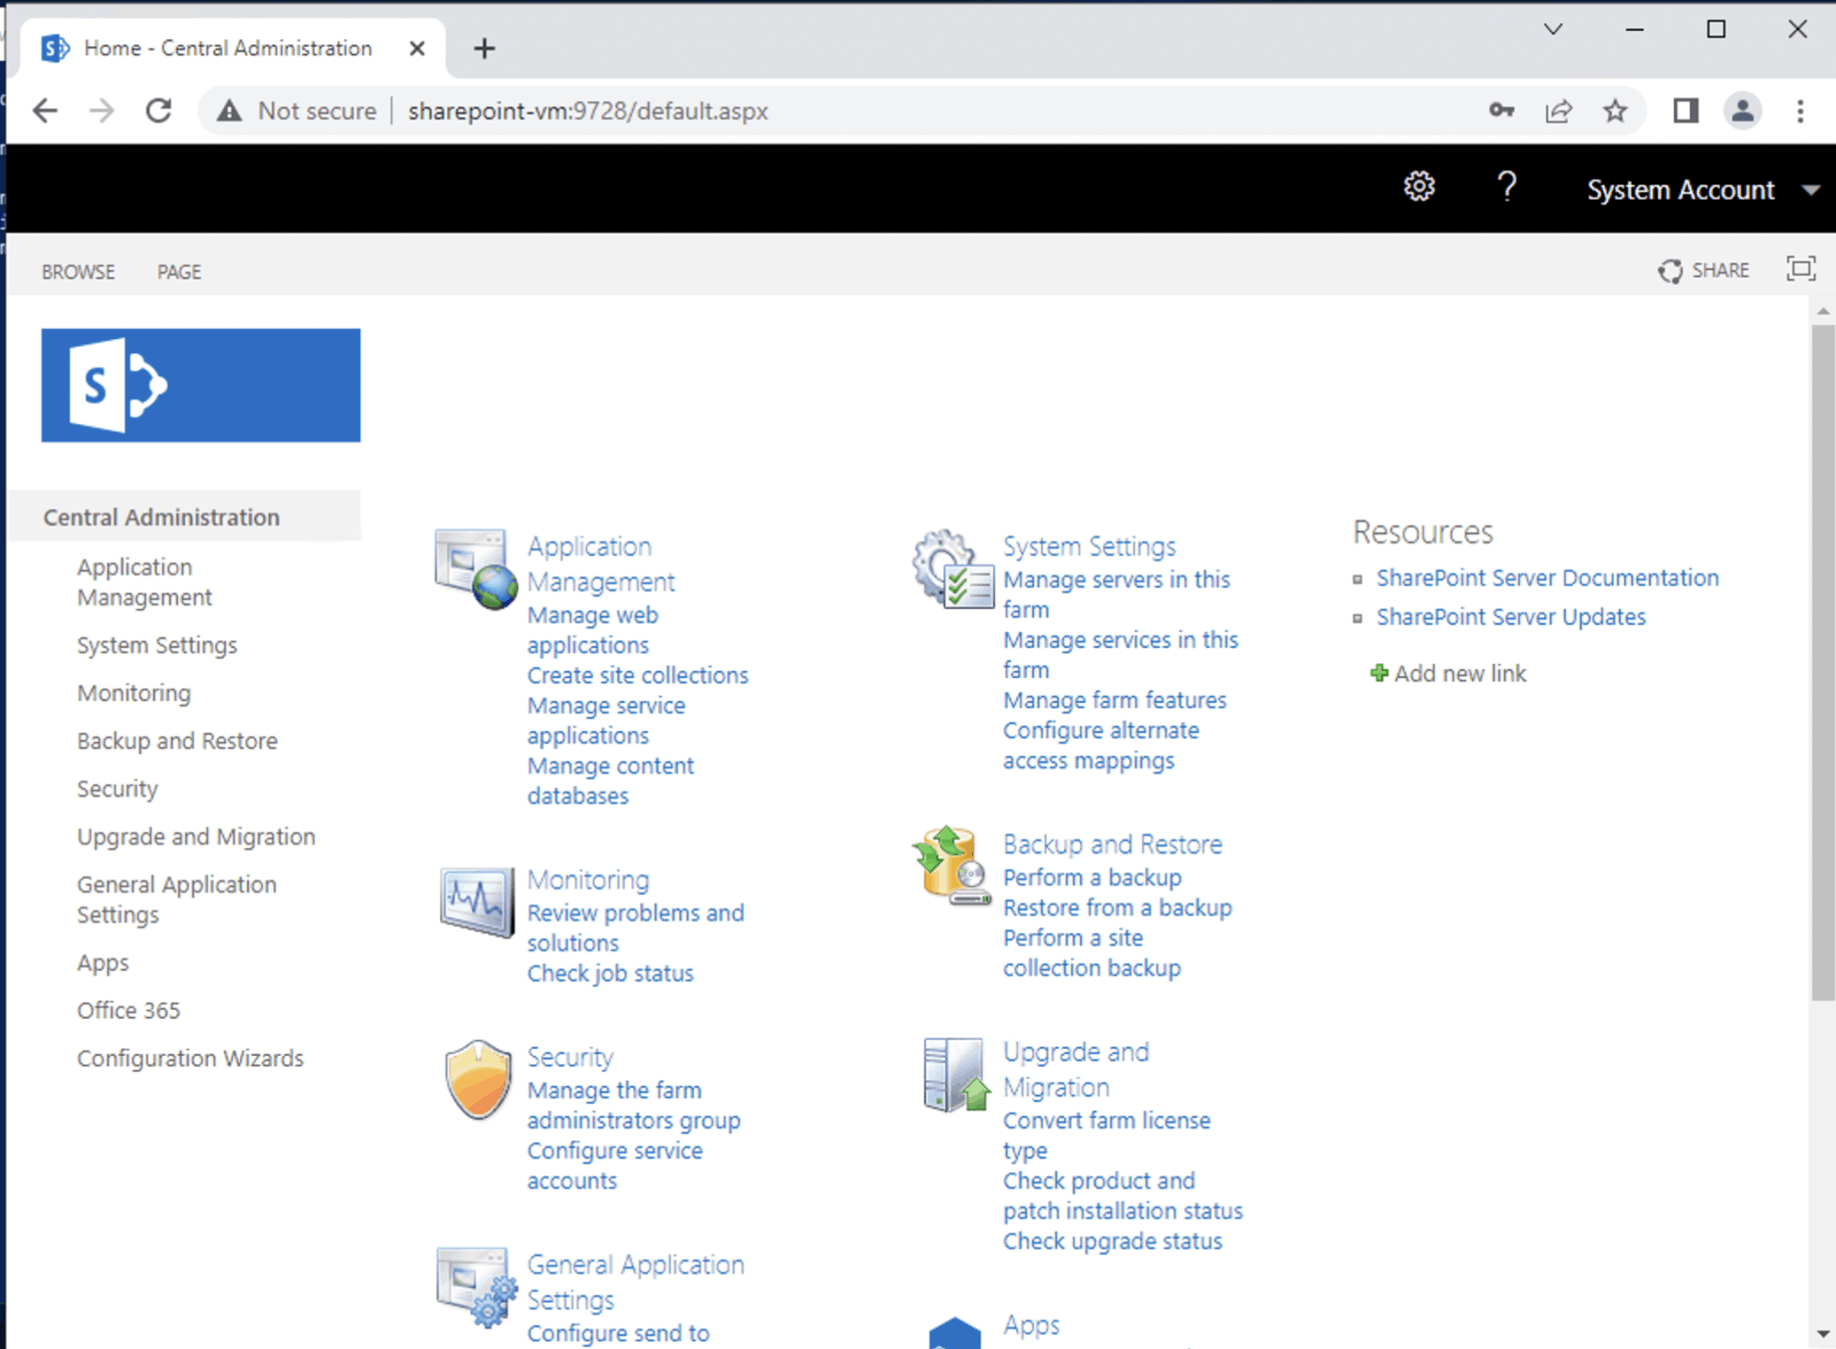
Task: Click the page vertical scrollbar thumb
Action: point(1822,660)
